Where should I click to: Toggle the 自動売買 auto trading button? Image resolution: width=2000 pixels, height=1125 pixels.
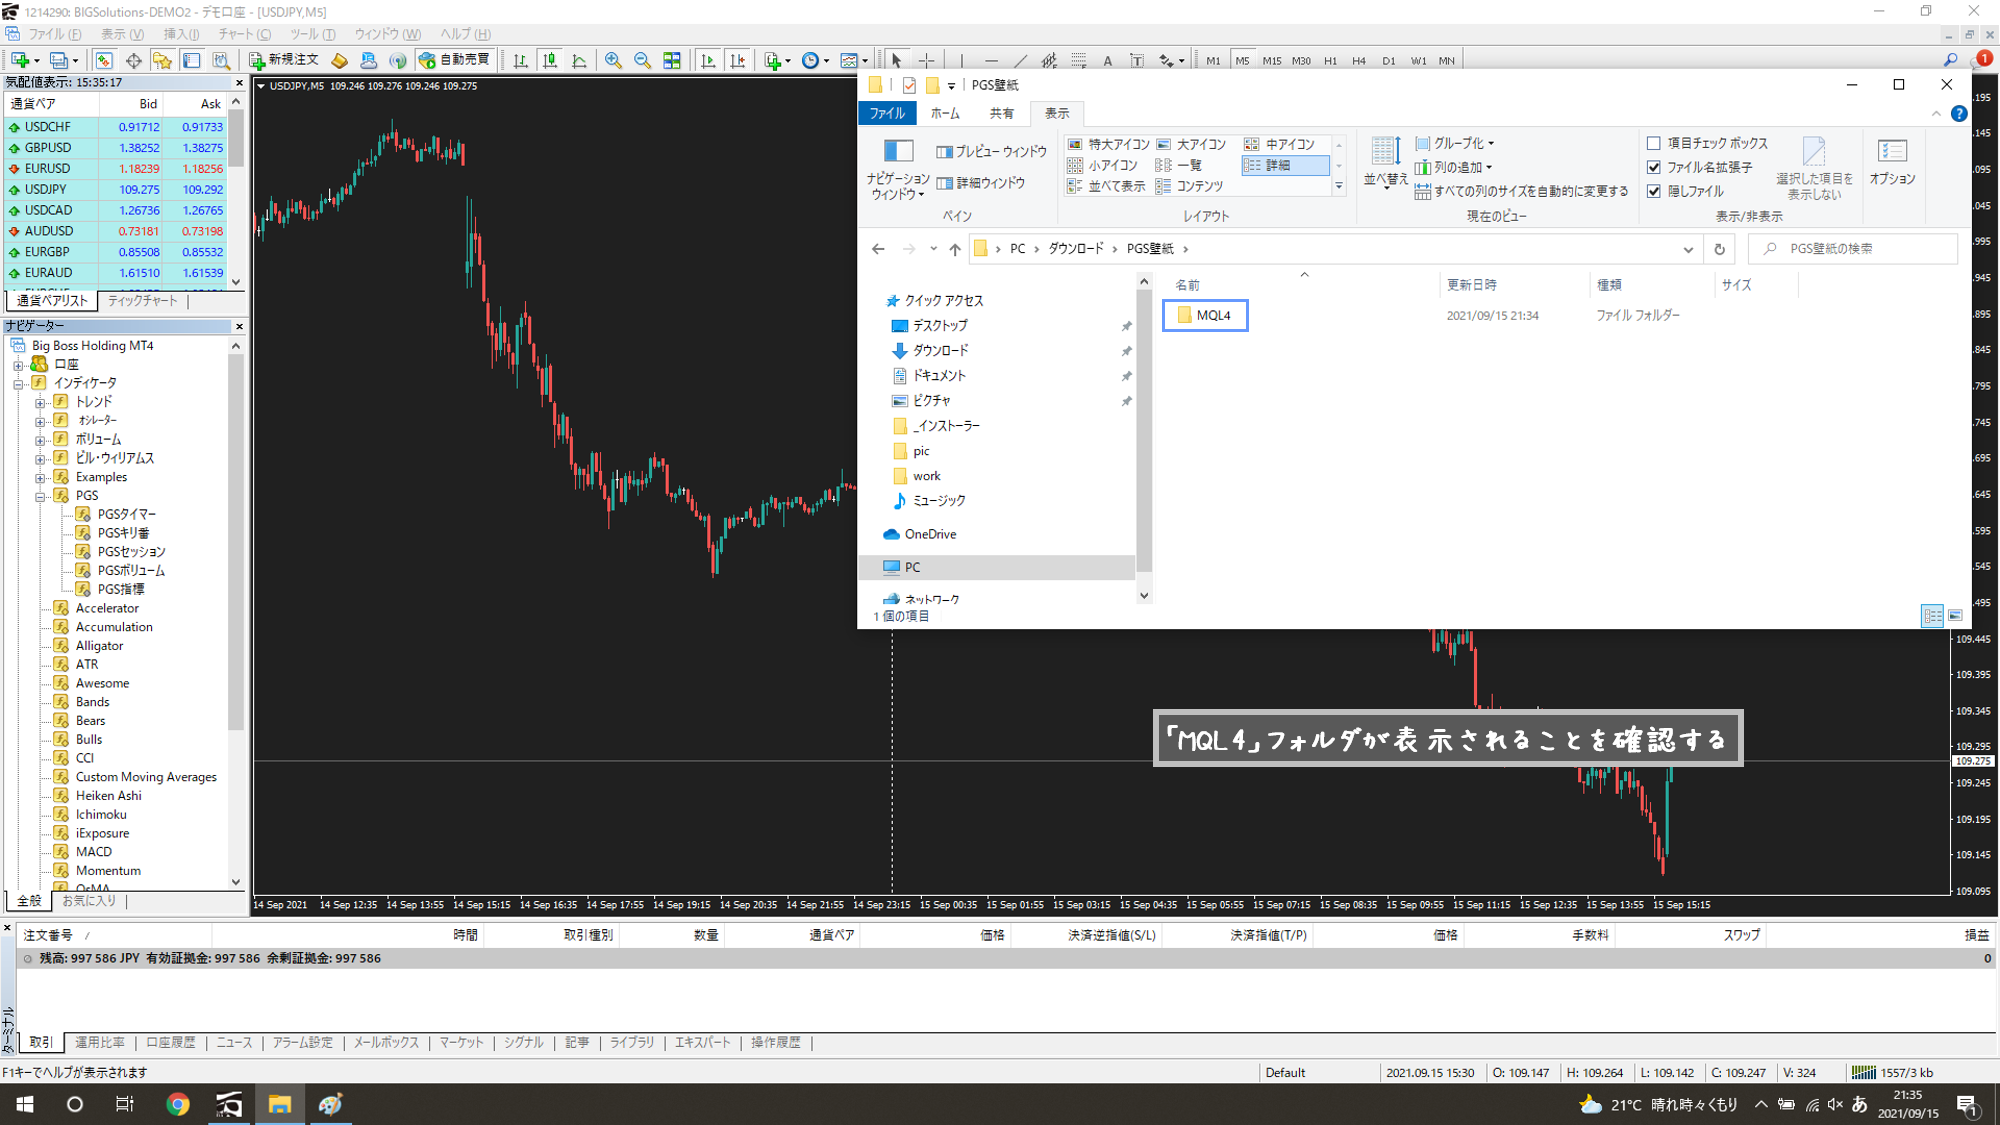pos(456,60)
